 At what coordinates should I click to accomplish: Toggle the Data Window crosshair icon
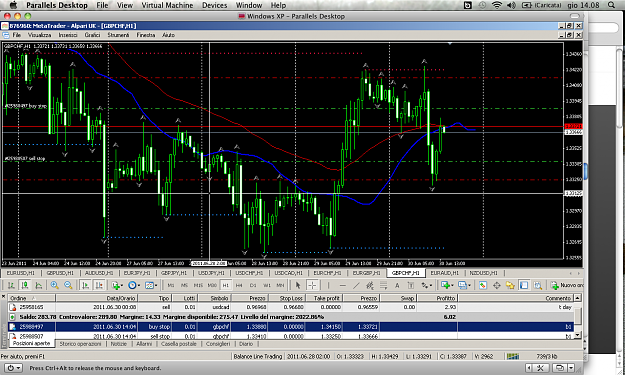pyautogui.click(x=497, y=285)
